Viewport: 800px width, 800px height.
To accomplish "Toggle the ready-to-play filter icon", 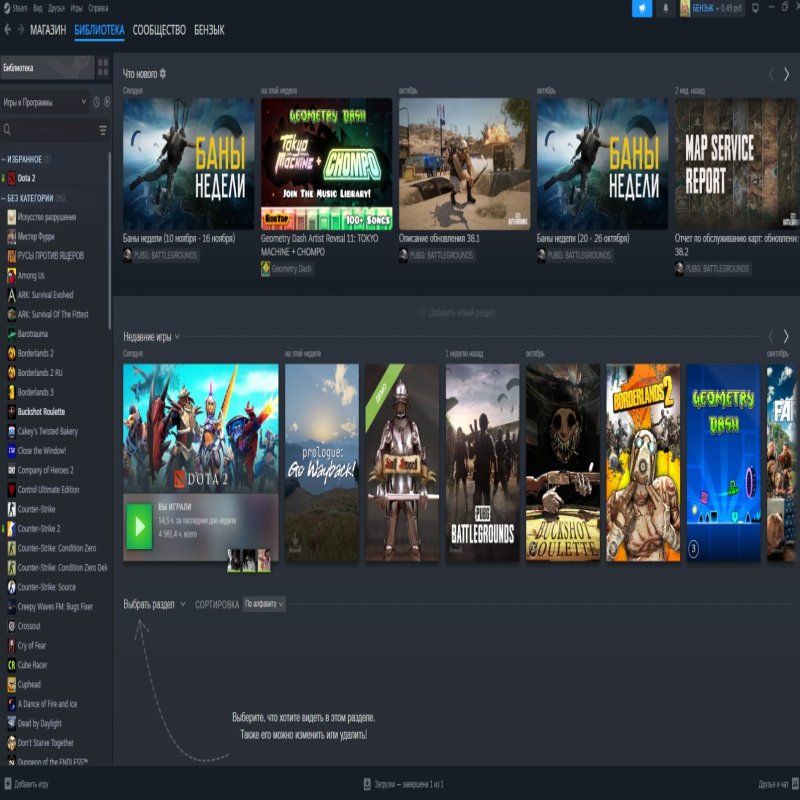I will [x=107, y=102].
